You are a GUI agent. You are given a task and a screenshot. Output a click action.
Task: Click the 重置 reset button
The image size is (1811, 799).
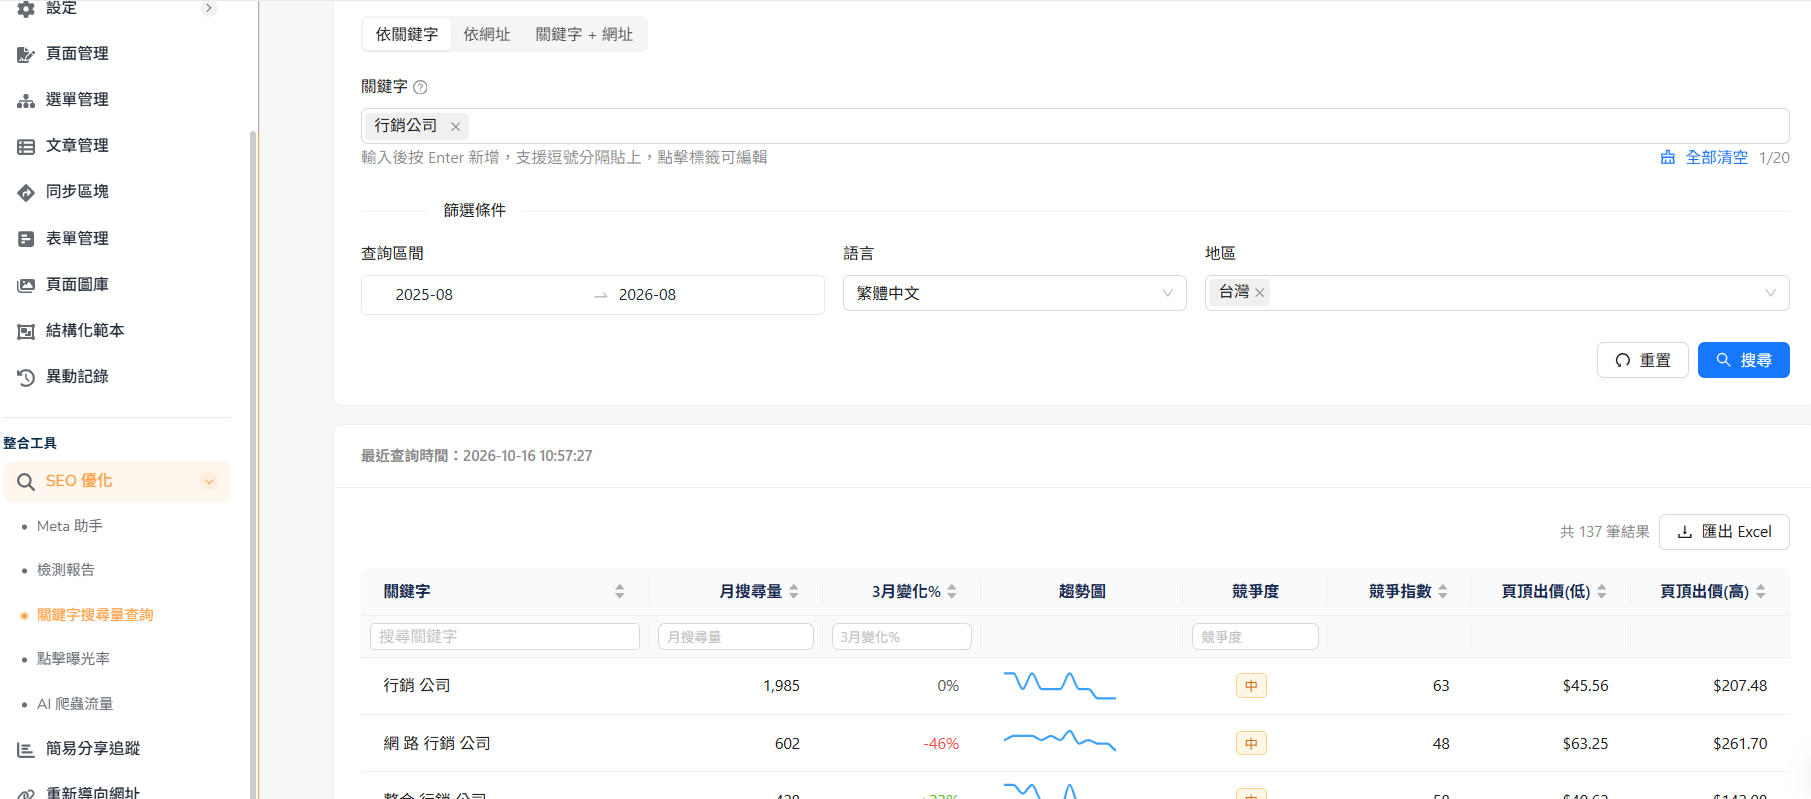coord(1642,360)
